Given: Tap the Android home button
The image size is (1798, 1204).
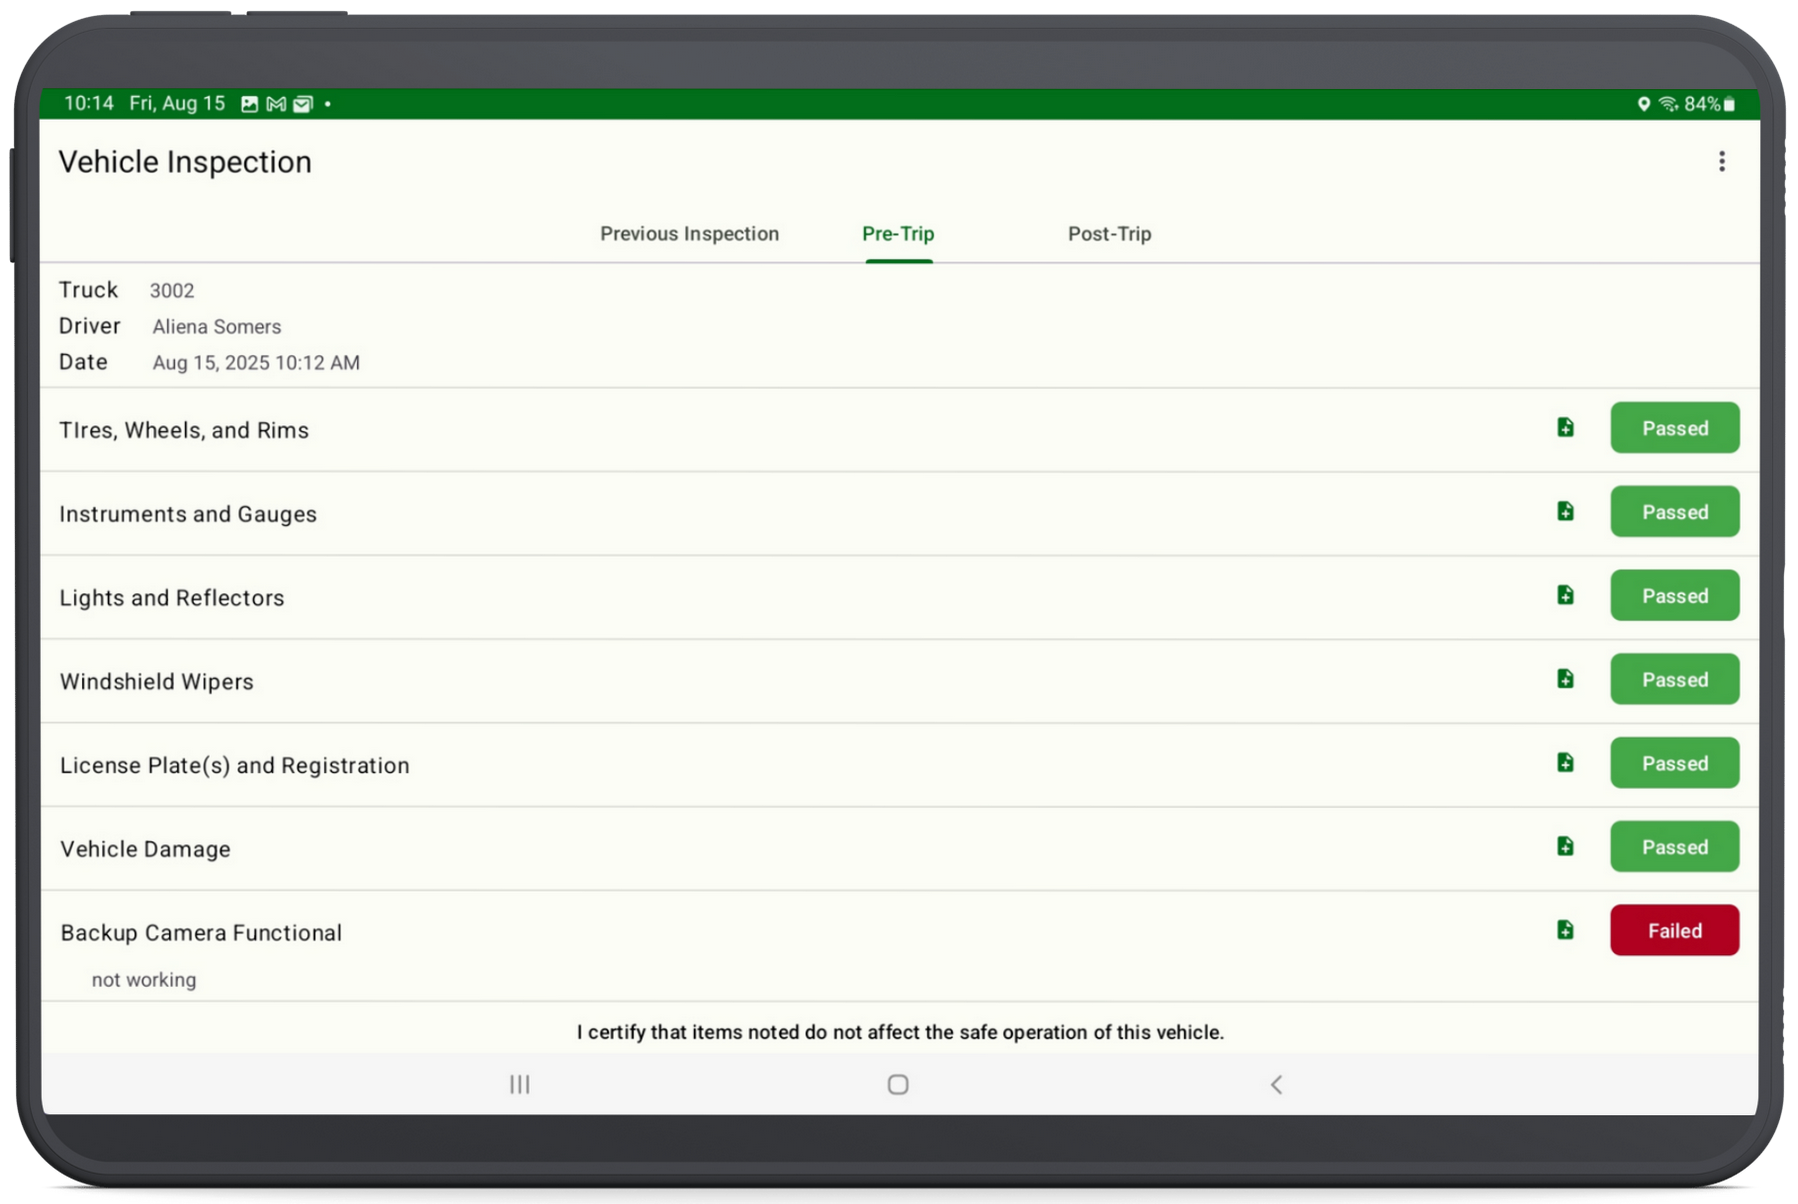Looking at the screenshot, I should tap(898, 1084).
